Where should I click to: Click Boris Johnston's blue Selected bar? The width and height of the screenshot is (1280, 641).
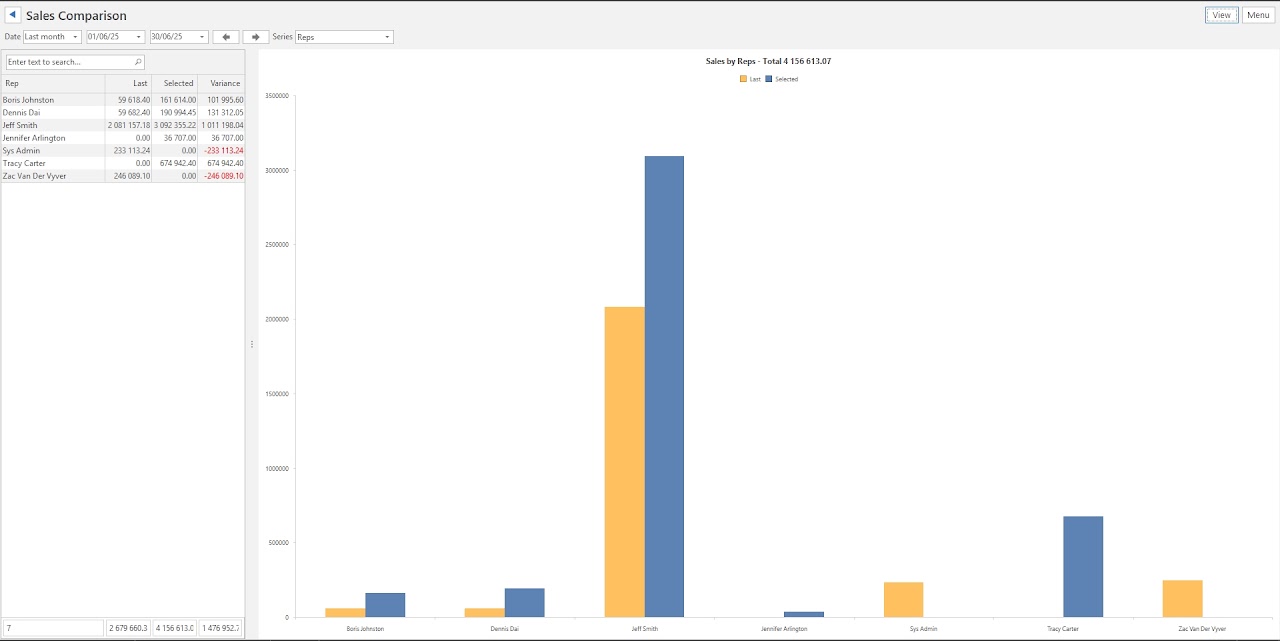coord(385,605)
